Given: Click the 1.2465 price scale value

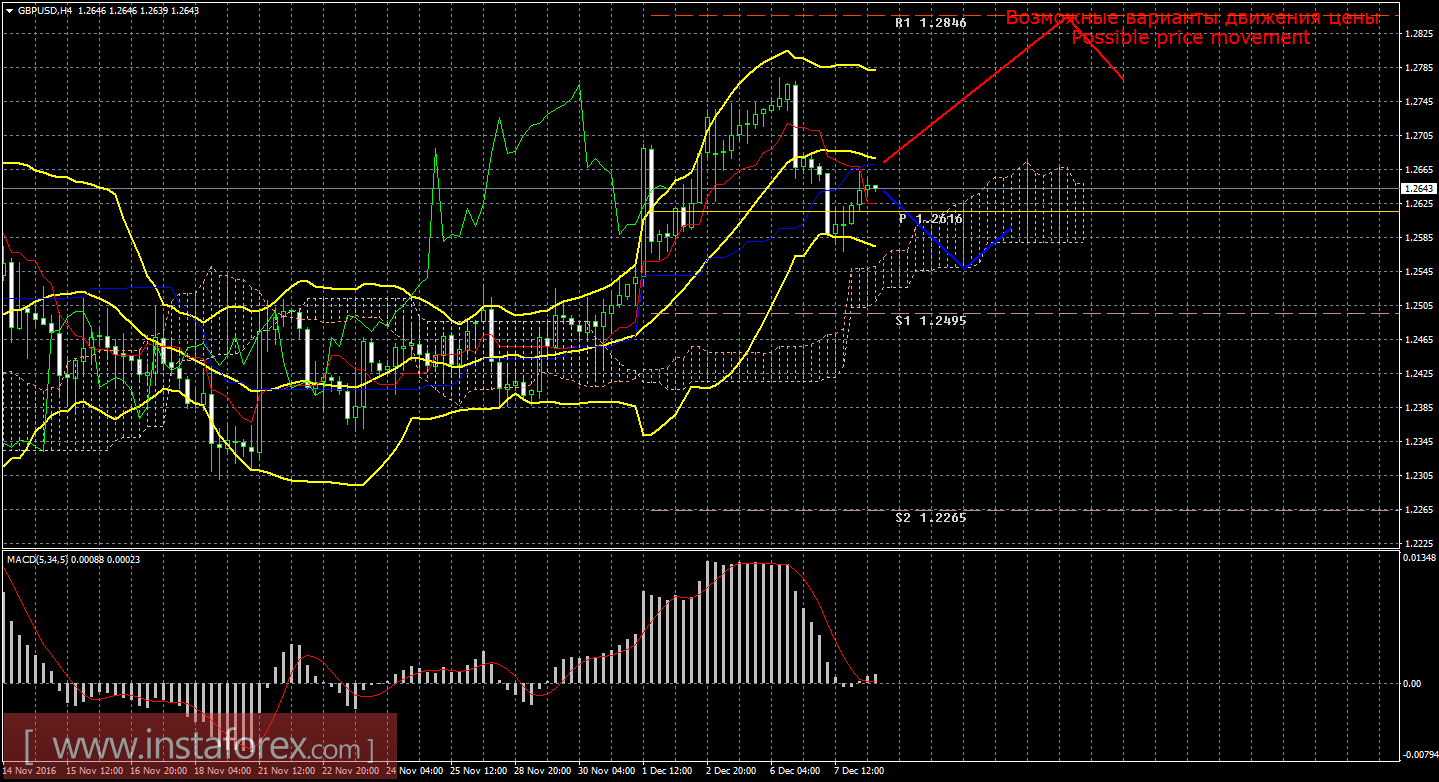Looking at the screenshot, I should coord(1417,340).
